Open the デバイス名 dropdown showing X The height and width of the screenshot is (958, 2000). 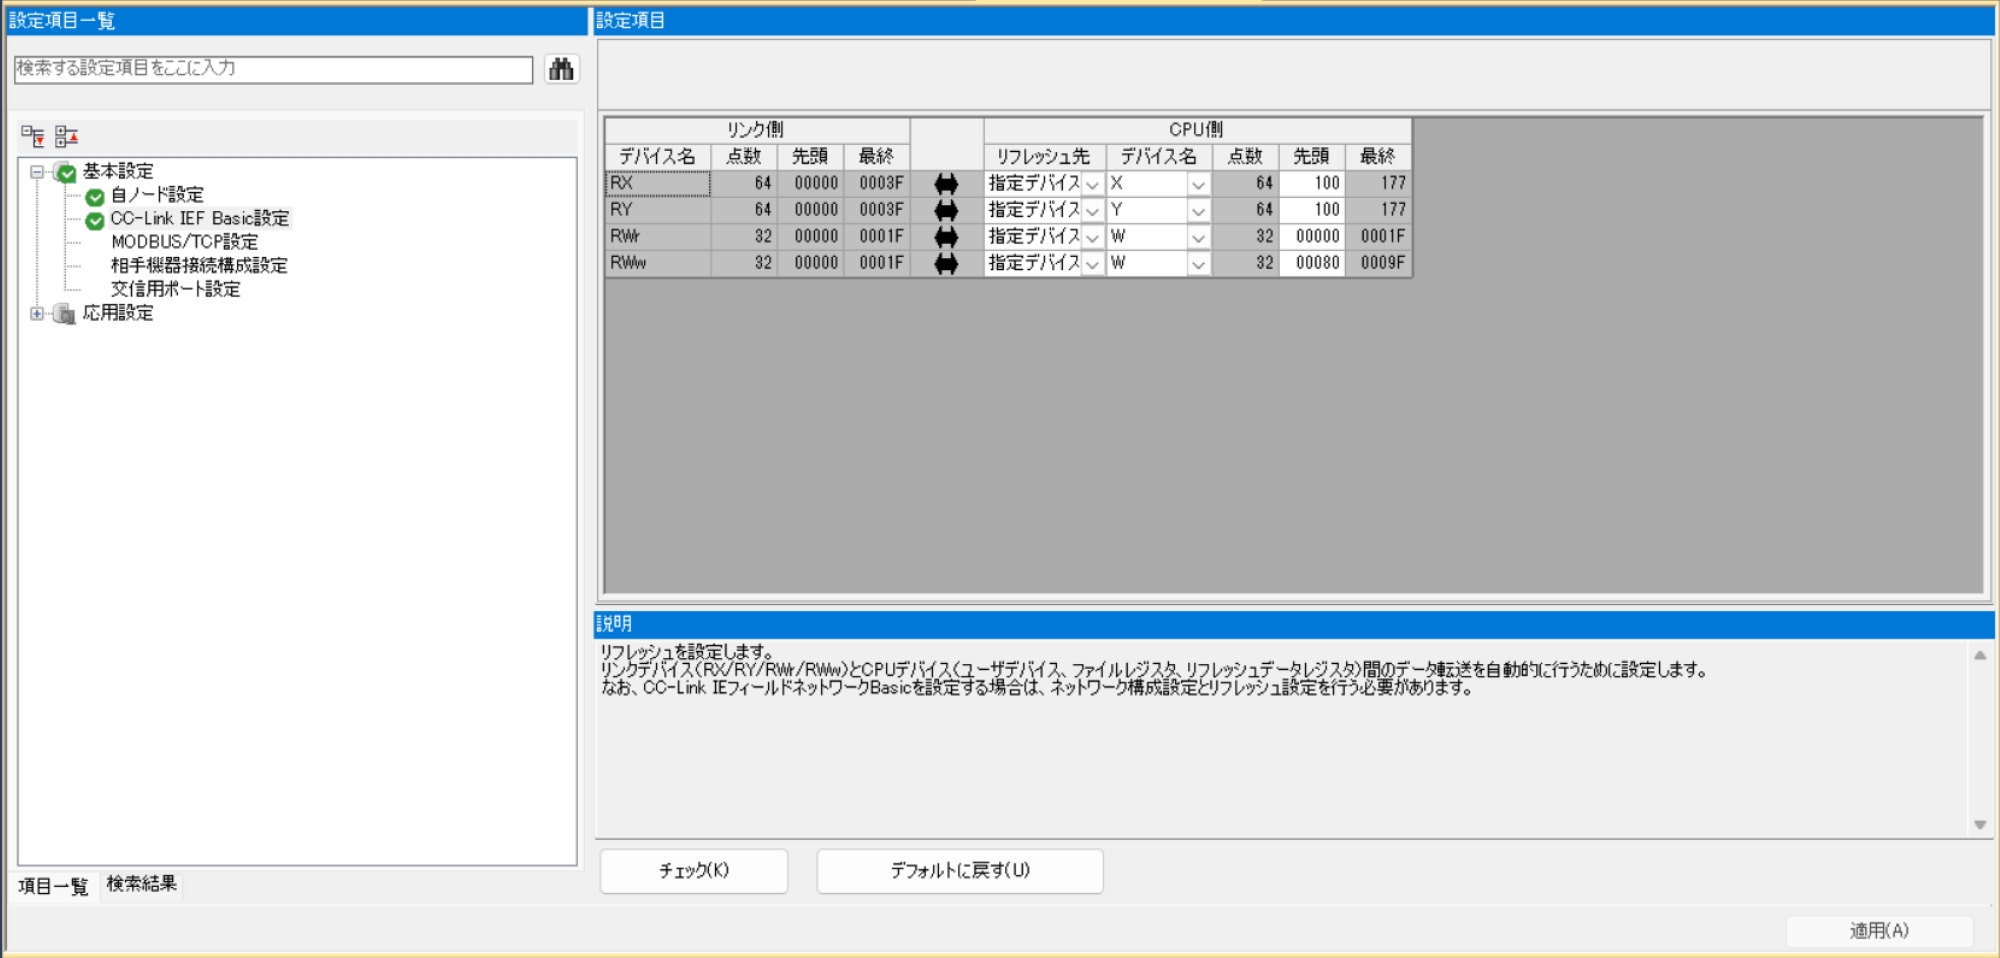1198,182
